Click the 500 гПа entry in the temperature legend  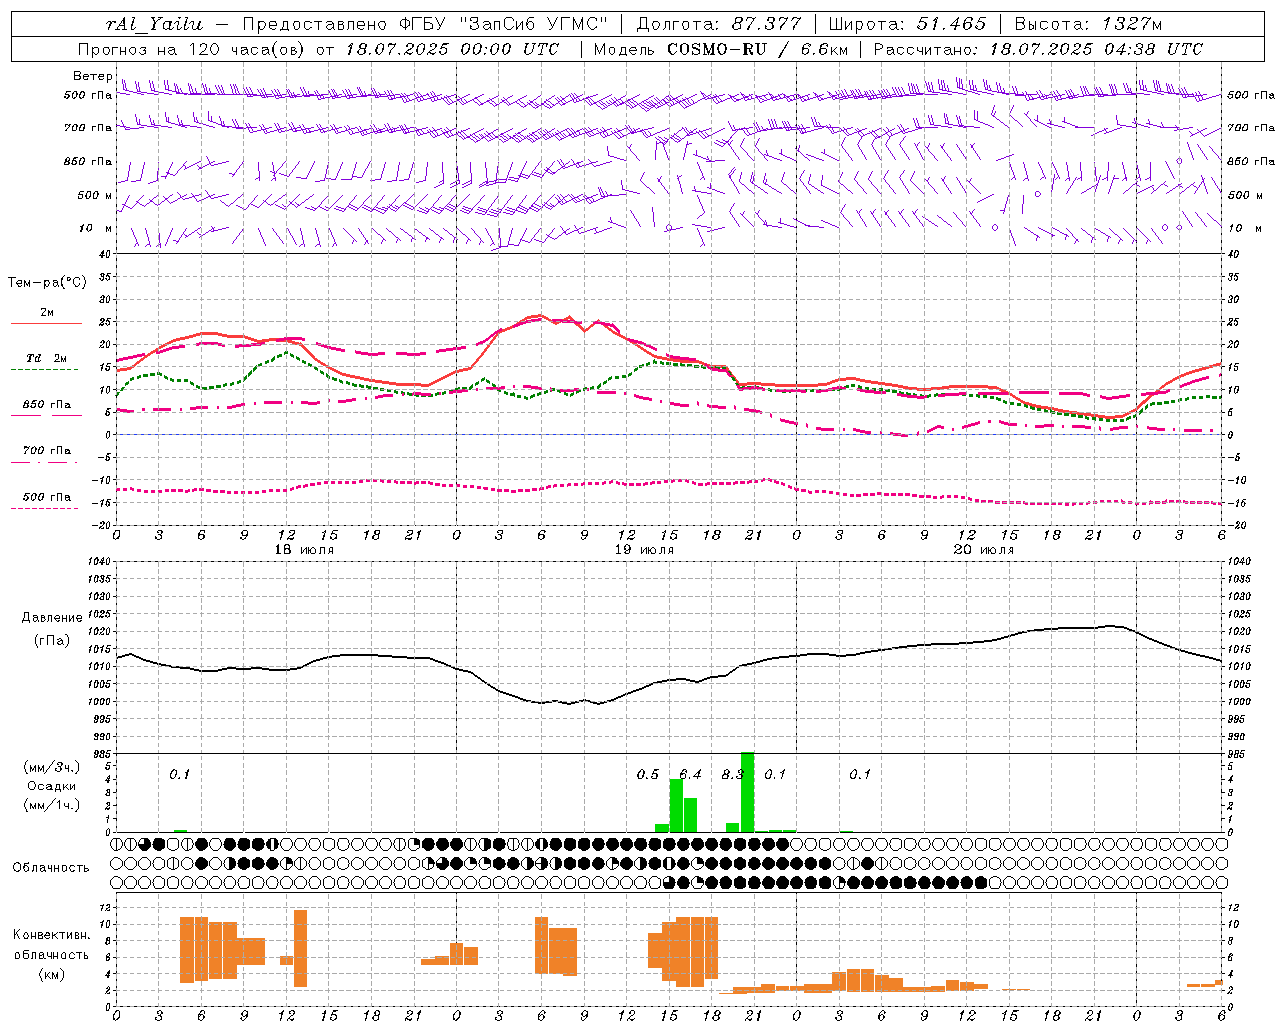pos(46,497)
